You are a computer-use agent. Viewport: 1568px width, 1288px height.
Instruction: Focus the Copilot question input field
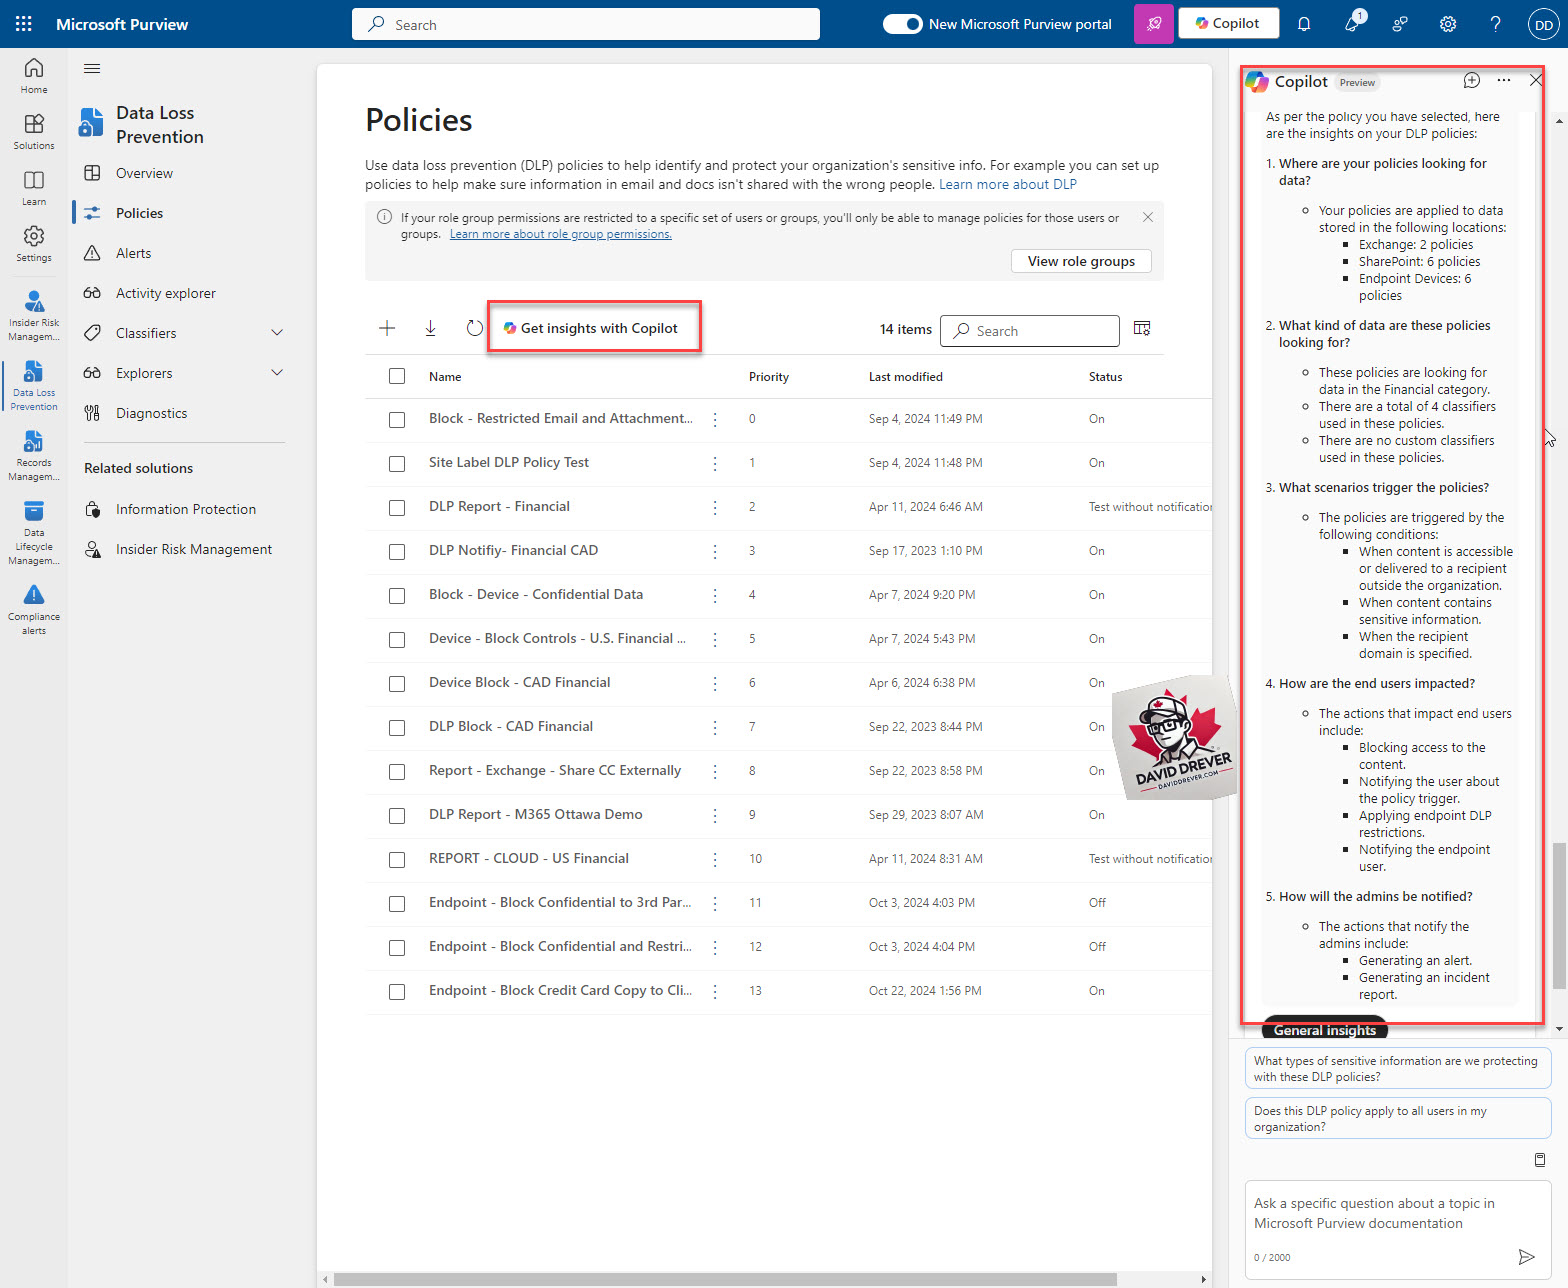pos(1398,1213)
